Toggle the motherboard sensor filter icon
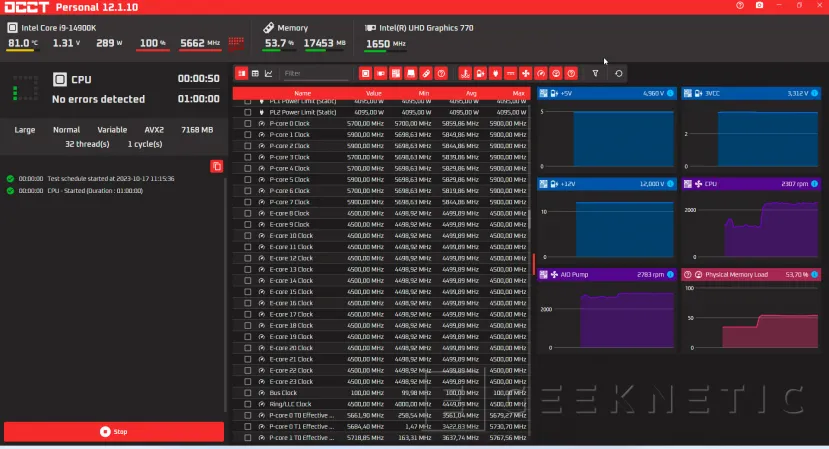Viewport: 829px width, 449px height. [395, 74]
